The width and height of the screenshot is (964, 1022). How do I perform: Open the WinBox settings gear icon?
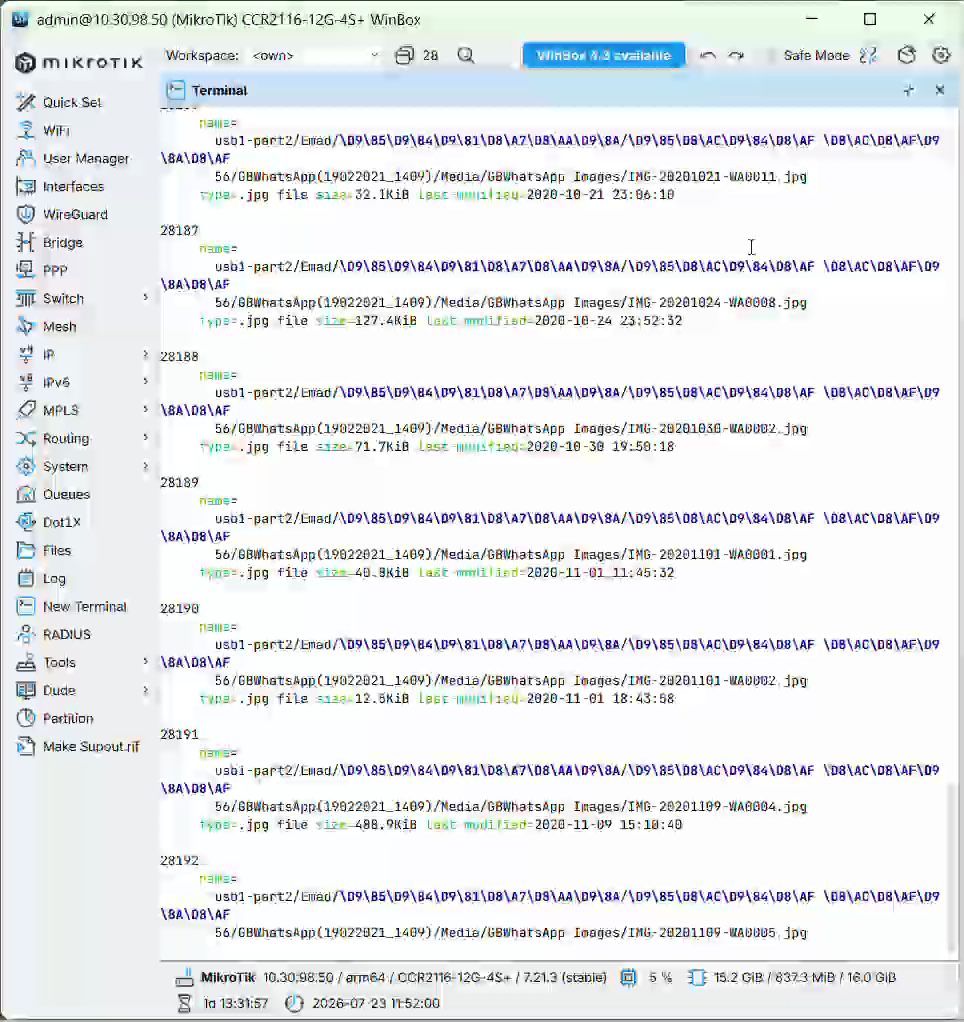(941, 55)
